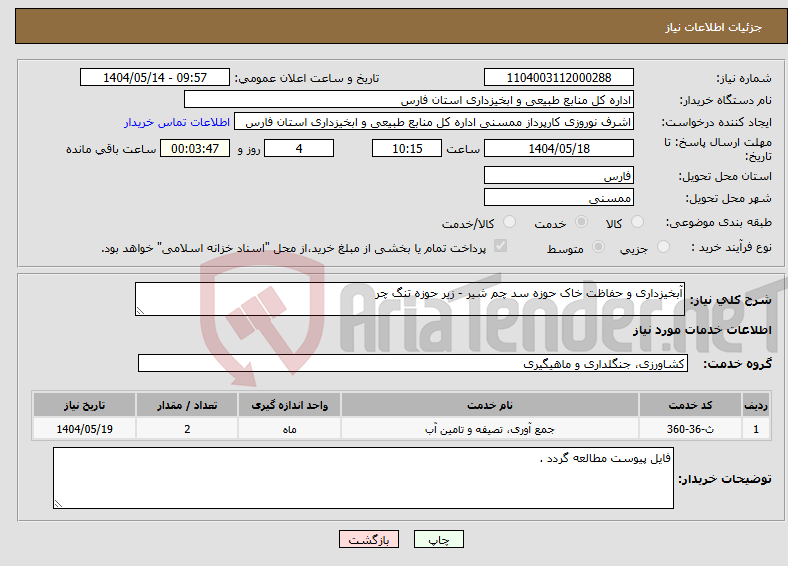This screenshot has width=788, height=566.
Task: Click the نام خدمت column header
Action: [489, 405]
